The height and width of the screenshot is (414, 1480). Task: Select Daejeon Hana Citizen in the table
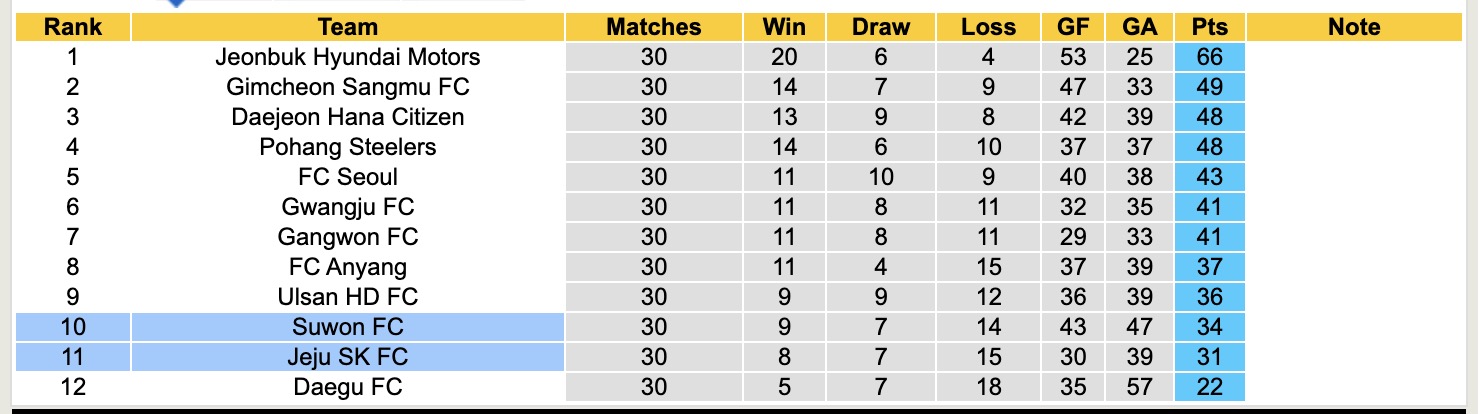tap(347, 117)
